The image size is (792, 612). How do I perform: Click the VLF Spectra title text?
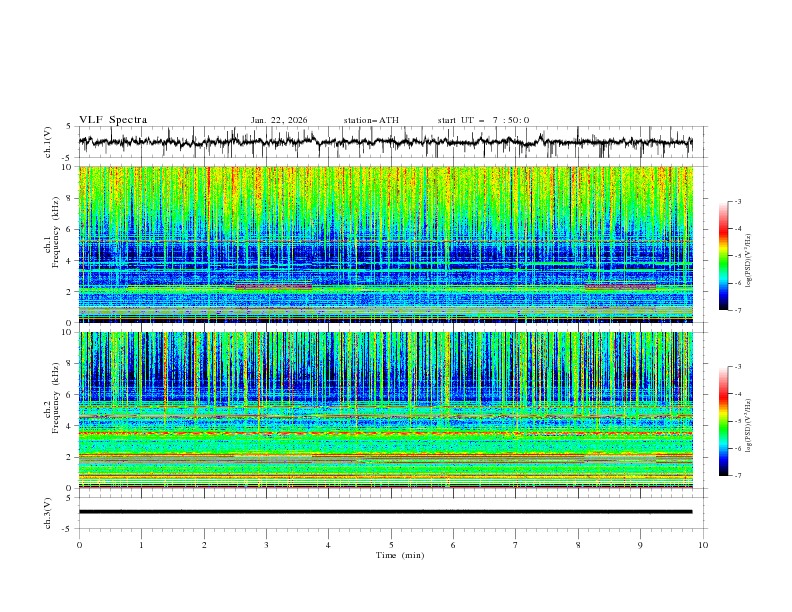click(113, 120)
